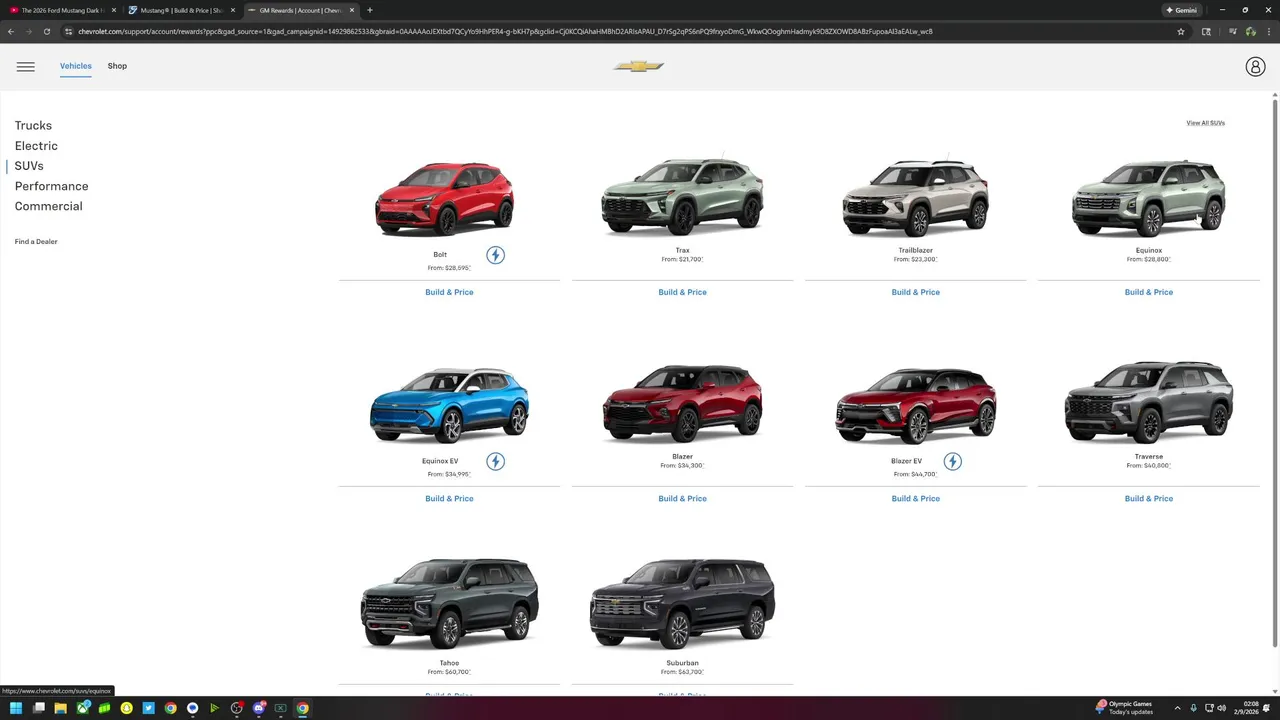The height and width of the screenshot is (720, 1280).
Task: Click site info icon in address bar
Action: coord(68,31)
